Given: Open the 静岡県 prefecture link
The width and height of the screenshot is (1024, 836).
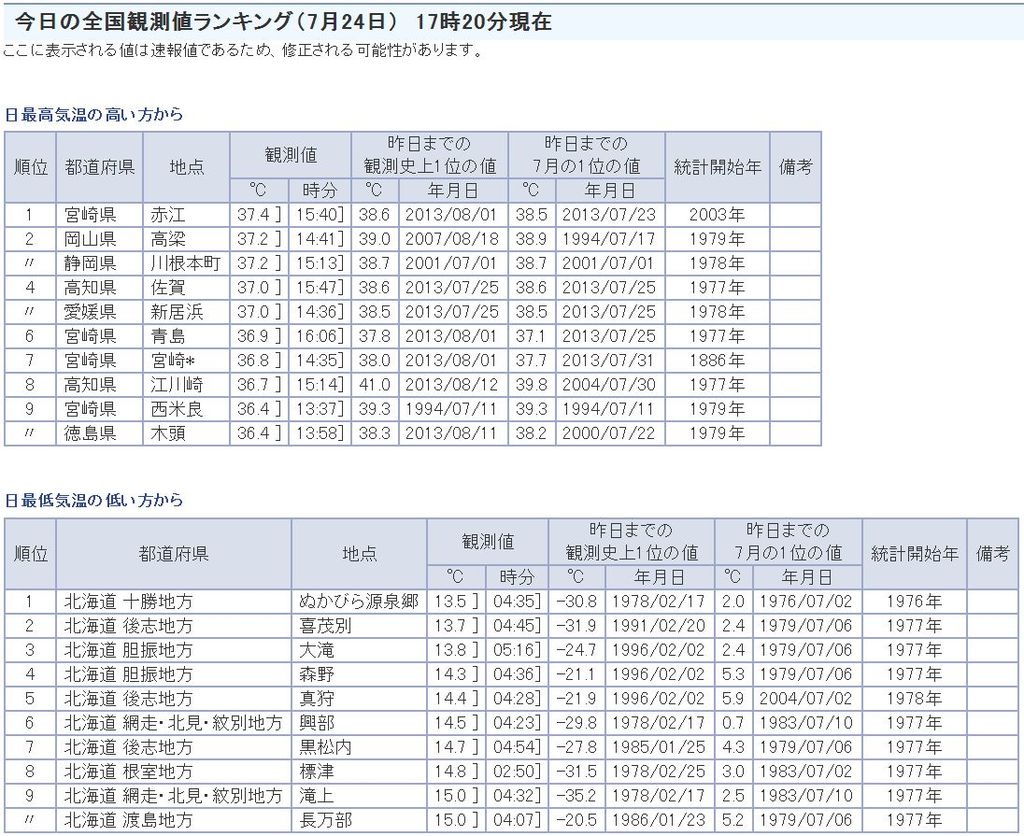Looking at the screenshot, I should click(90, 263).
